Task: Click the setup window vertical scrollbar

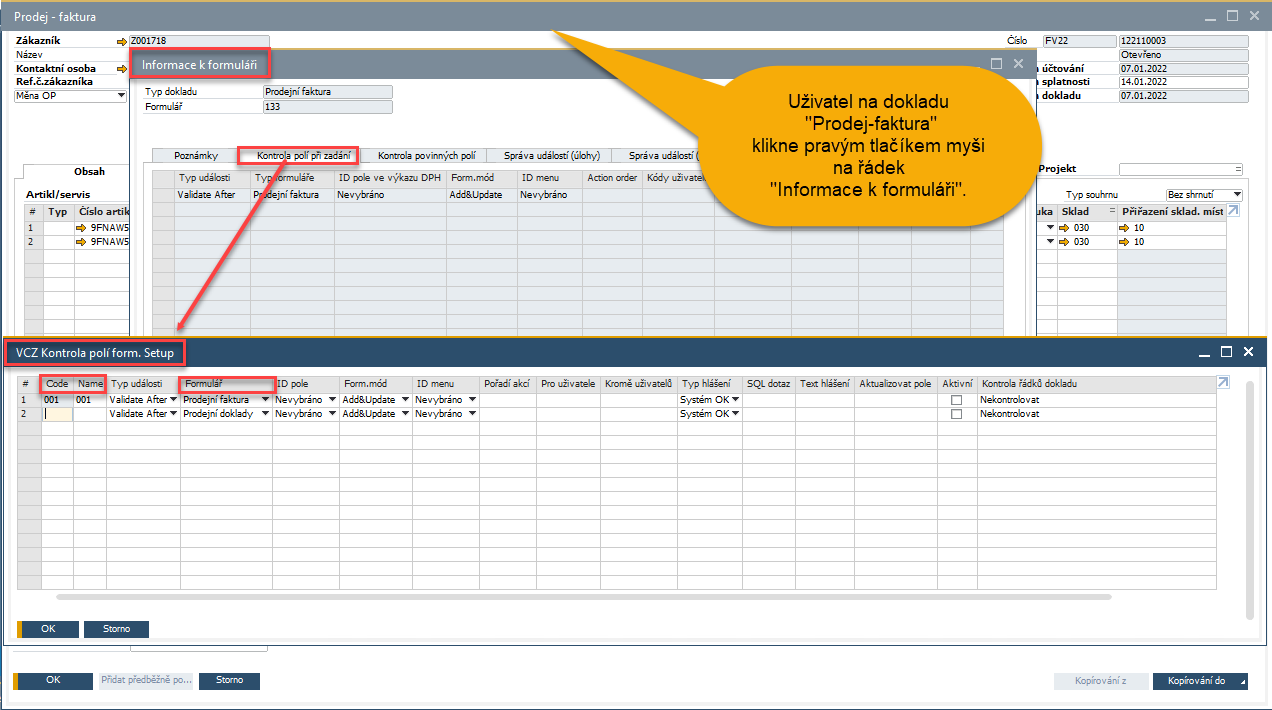Action: pyautogui.click(x=1248, y=500)
